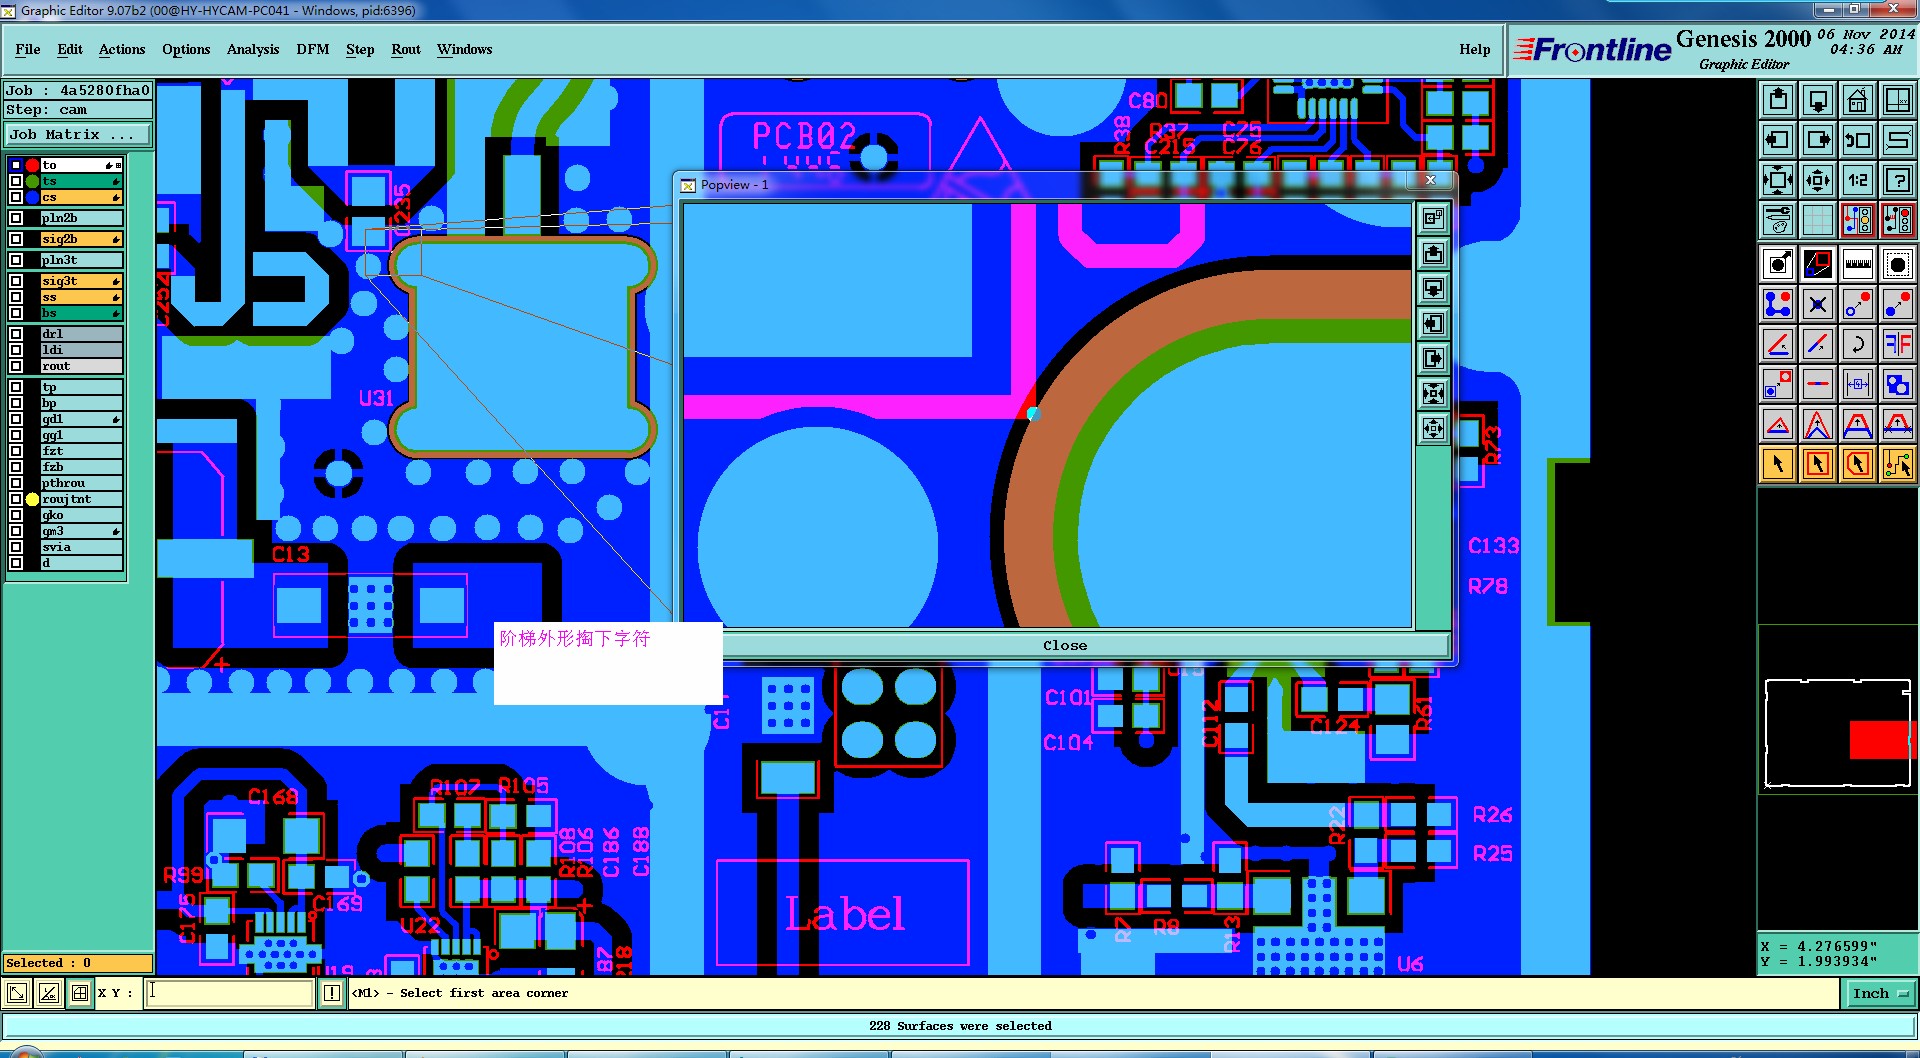Screen dimensions: 1920x1058
Task: Click the pan left icon in main toolbar
Action: point(1778,140)
